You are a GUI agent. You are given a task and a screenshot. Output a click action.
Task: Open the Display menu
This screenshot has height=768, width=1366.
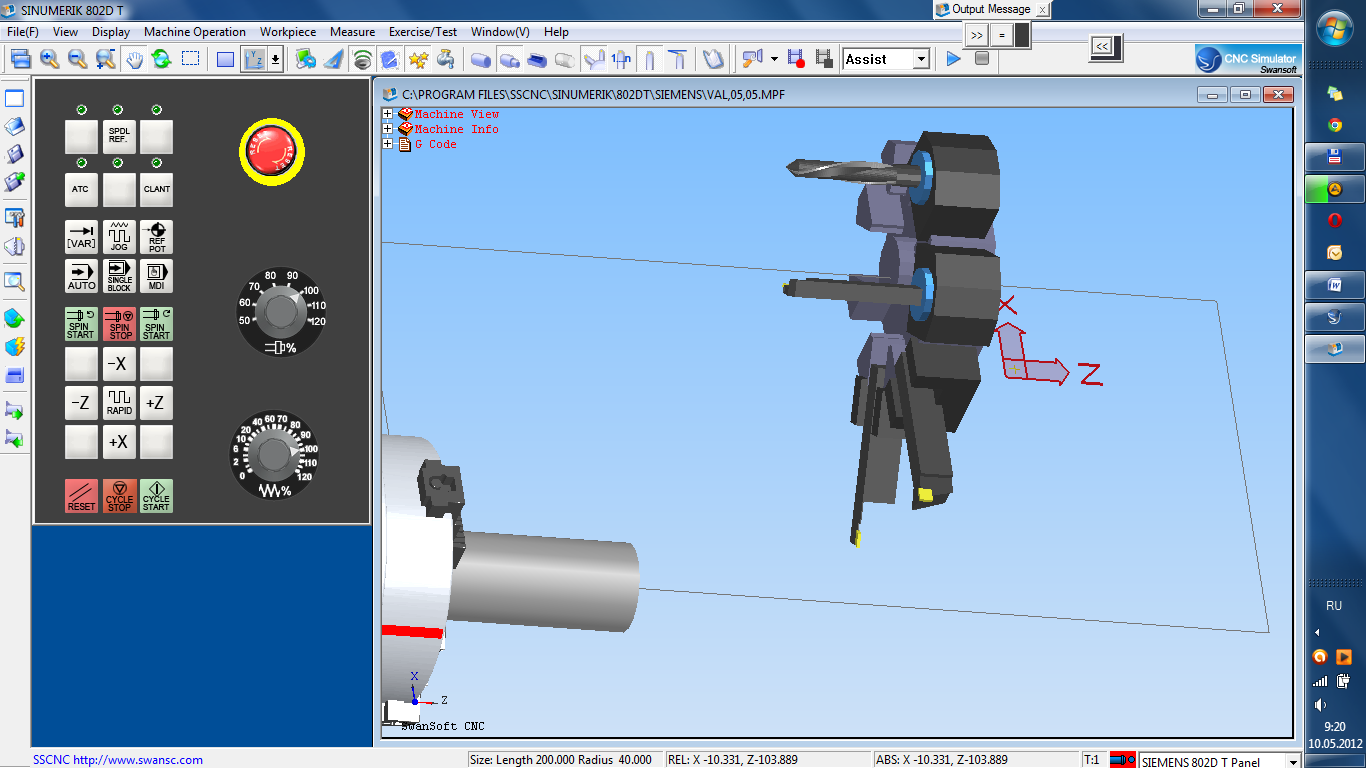111,32
